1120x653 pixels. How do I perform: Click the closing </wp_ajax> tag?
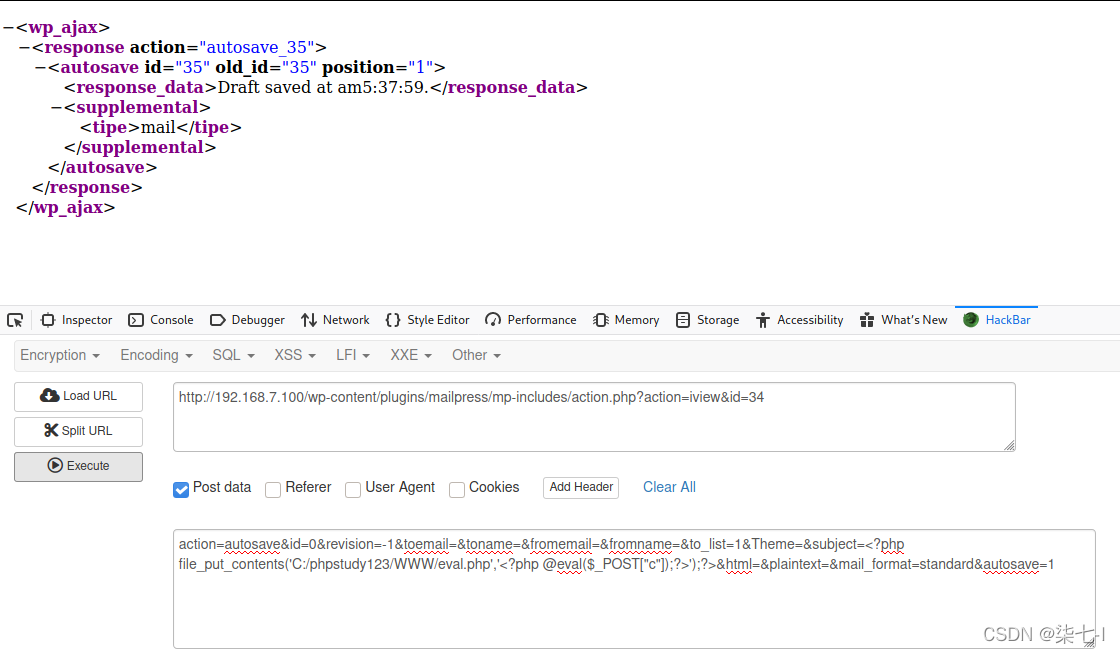pos(65,207)
